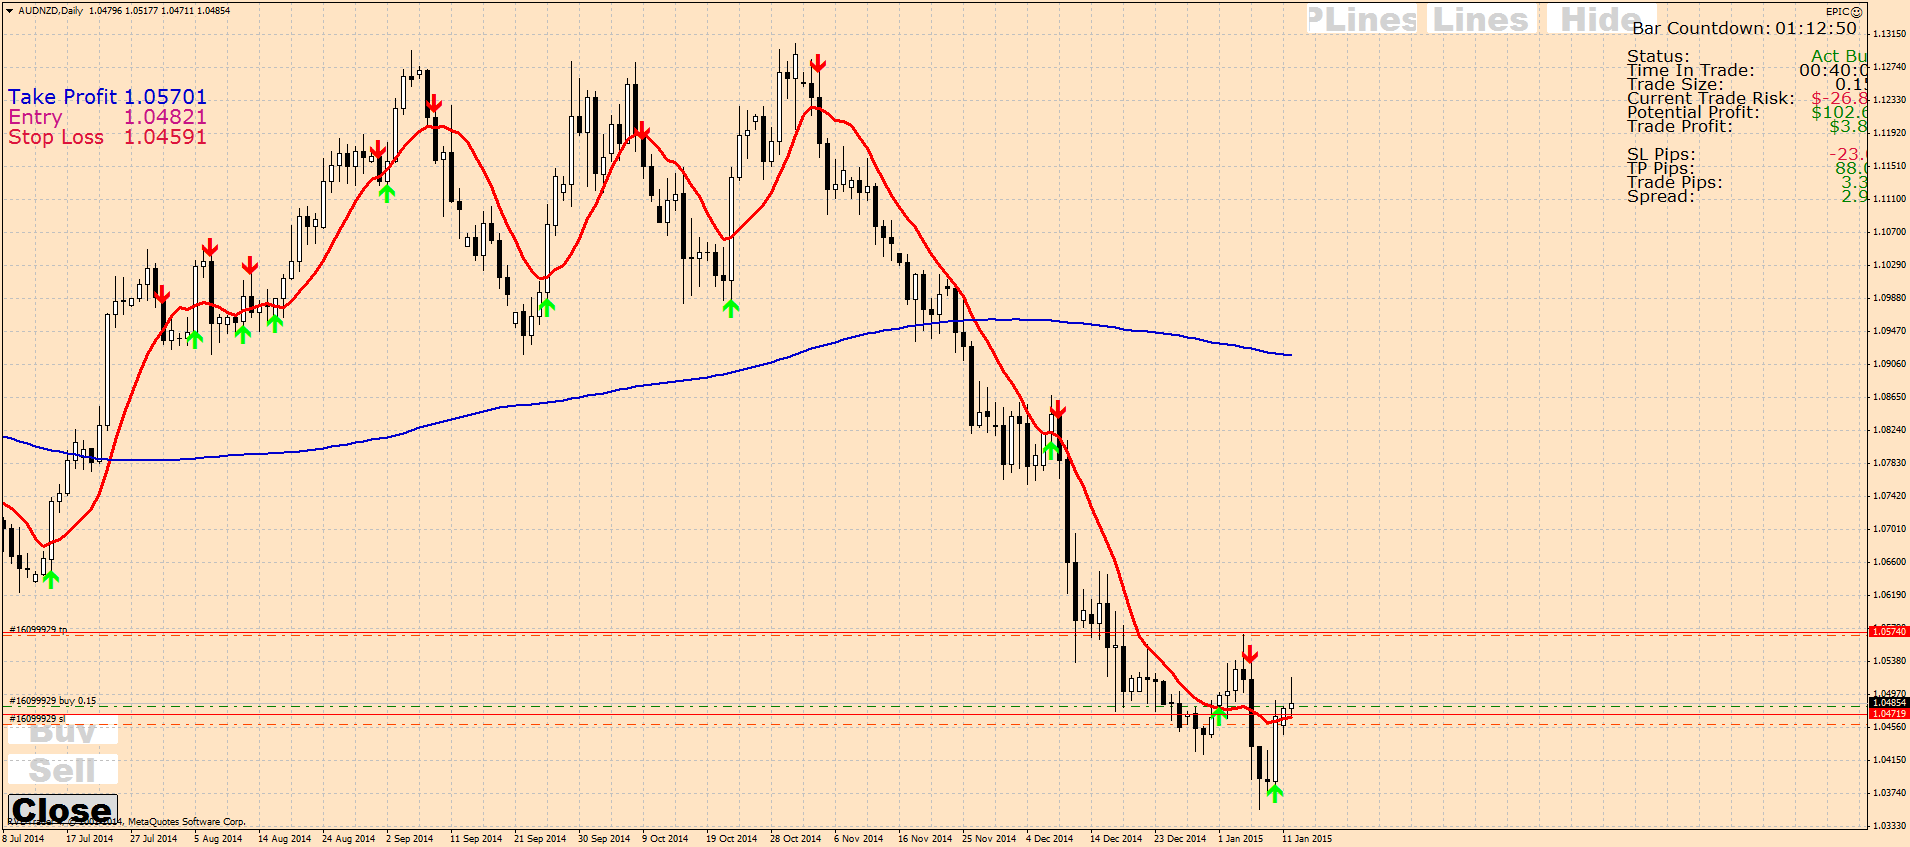
Task: Click the Spread: label
Action: (1661, 196)
